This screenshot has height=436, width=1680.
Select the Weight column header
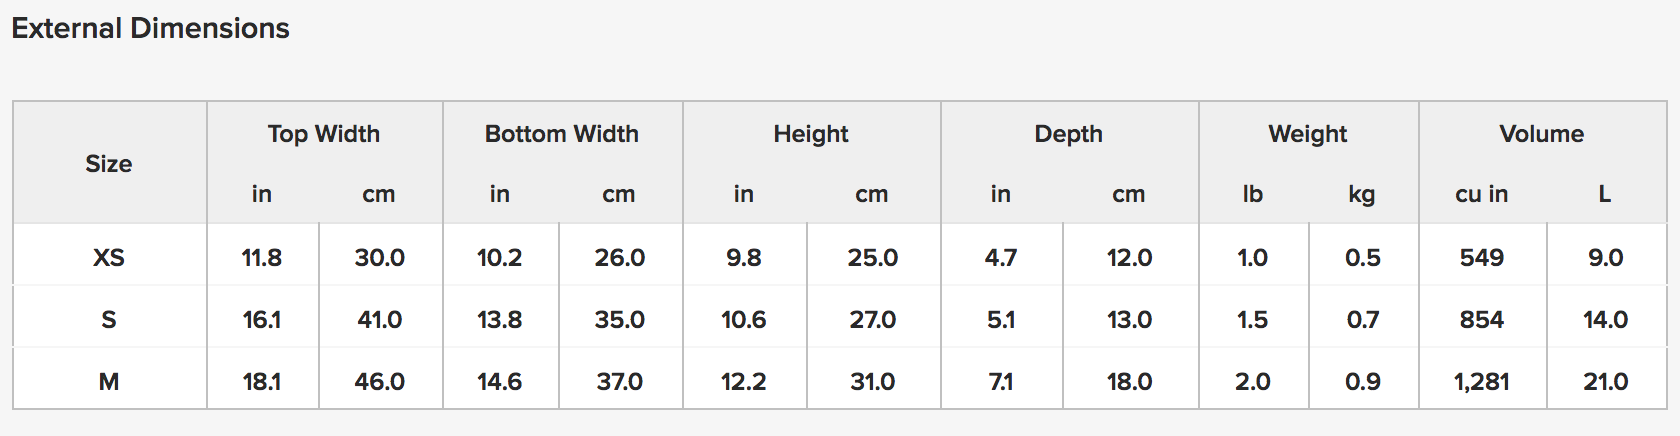pyautogui.click(x=1308, y=134)
